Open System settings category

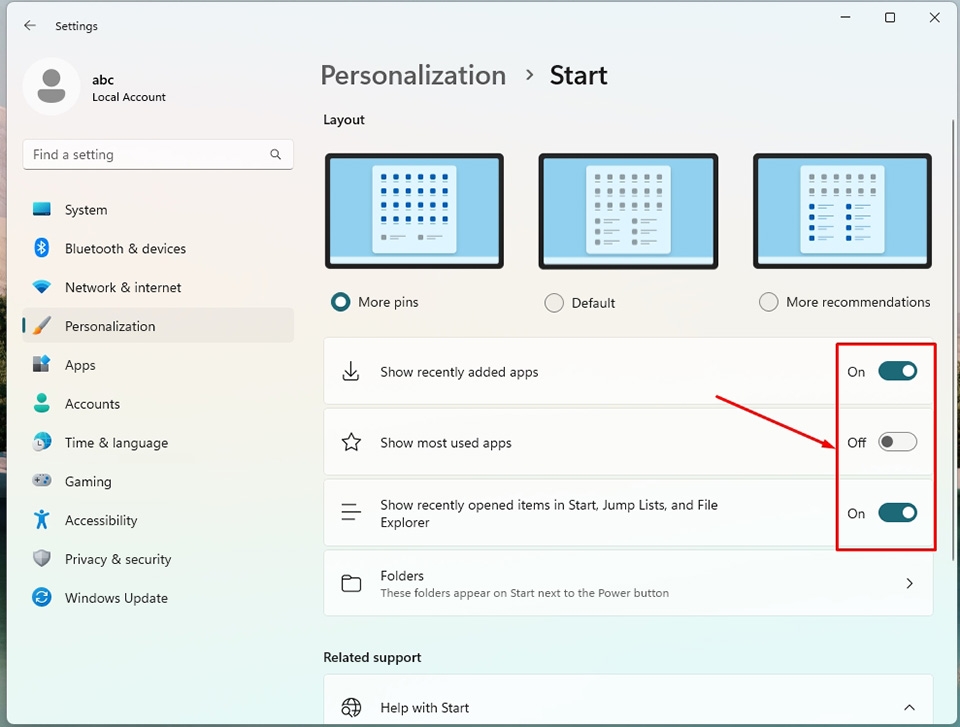[x=158, y=209]
